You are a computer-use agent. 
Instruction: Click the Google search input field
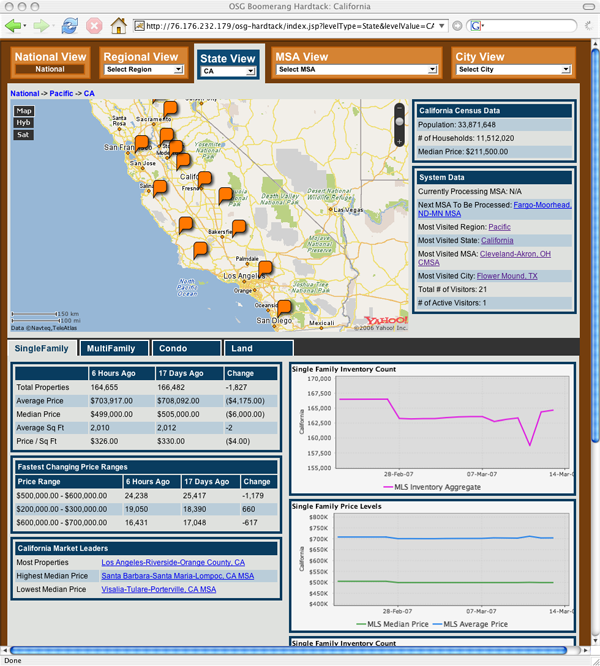pyautogui.click(x=529, y=26)
